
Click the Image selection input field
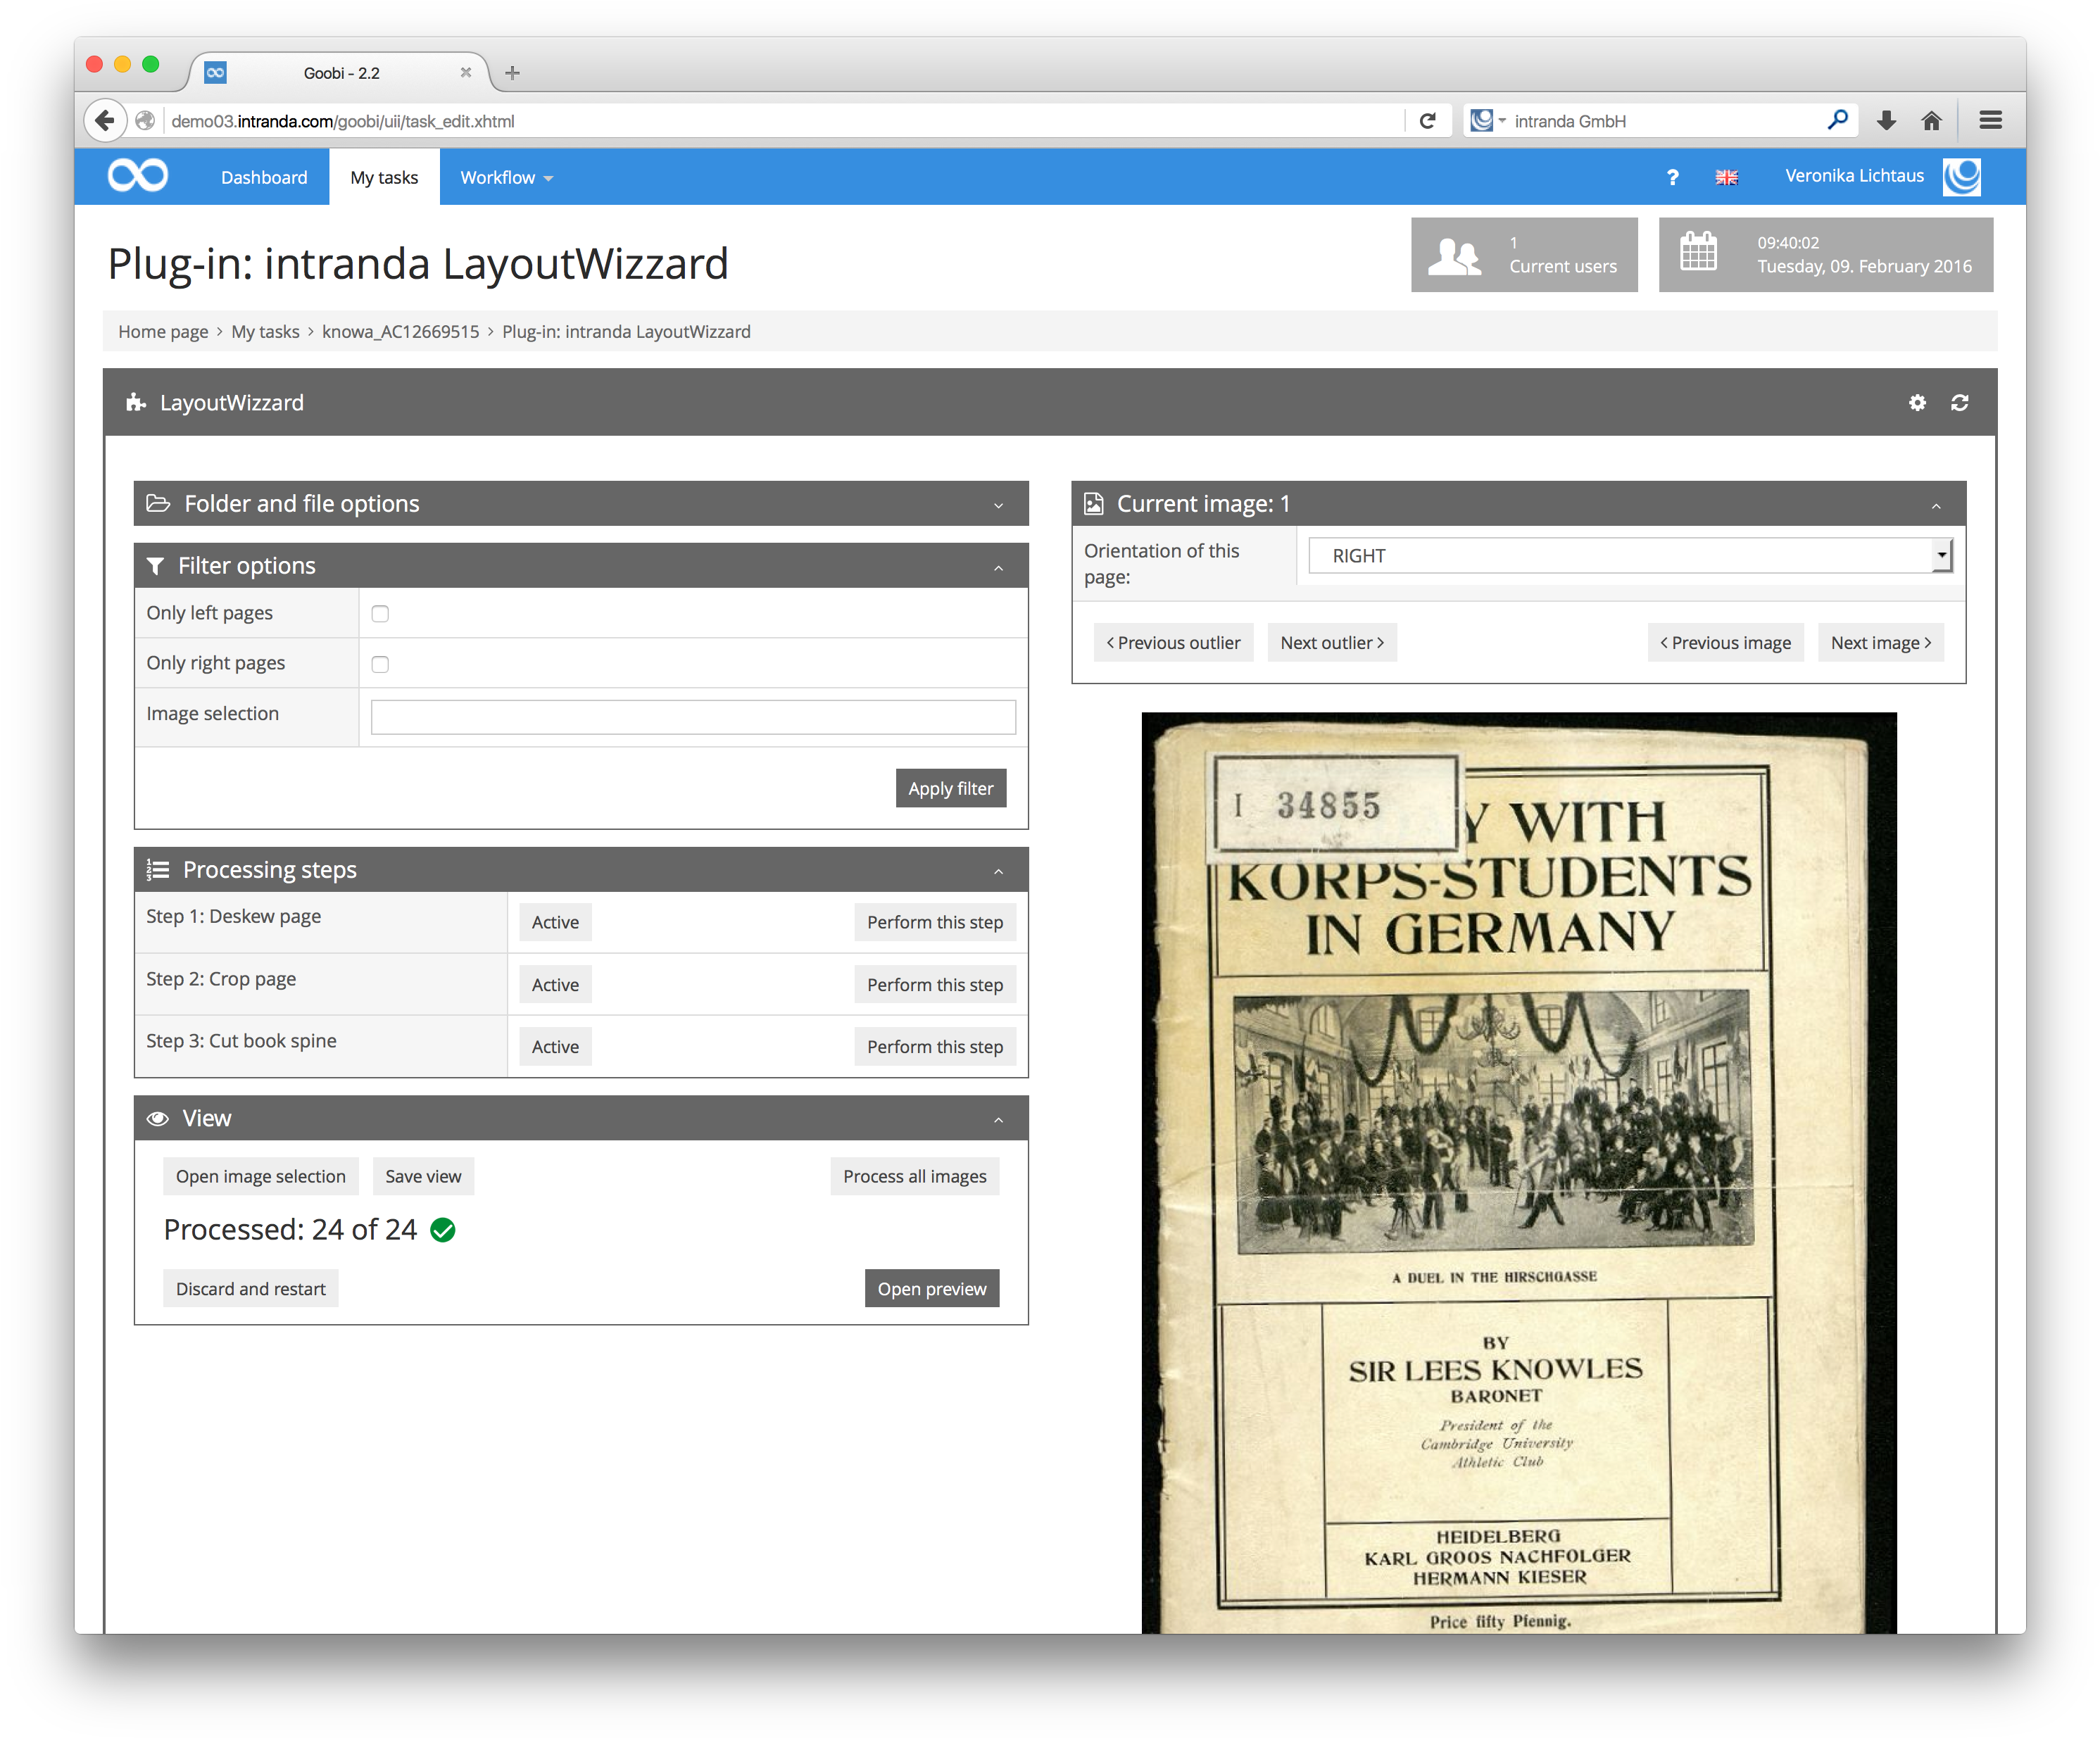coord(693,717)
